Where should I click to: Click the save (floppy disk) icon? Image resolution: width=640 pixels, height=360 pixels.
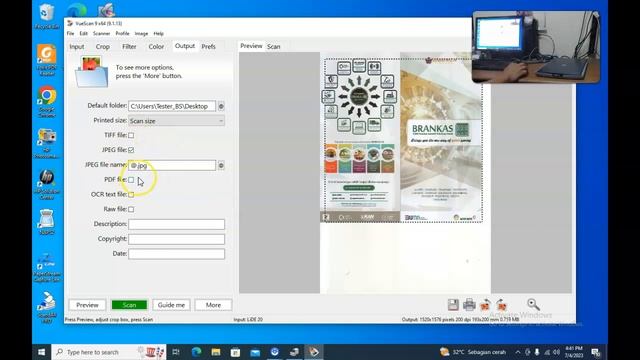point(453,305)
